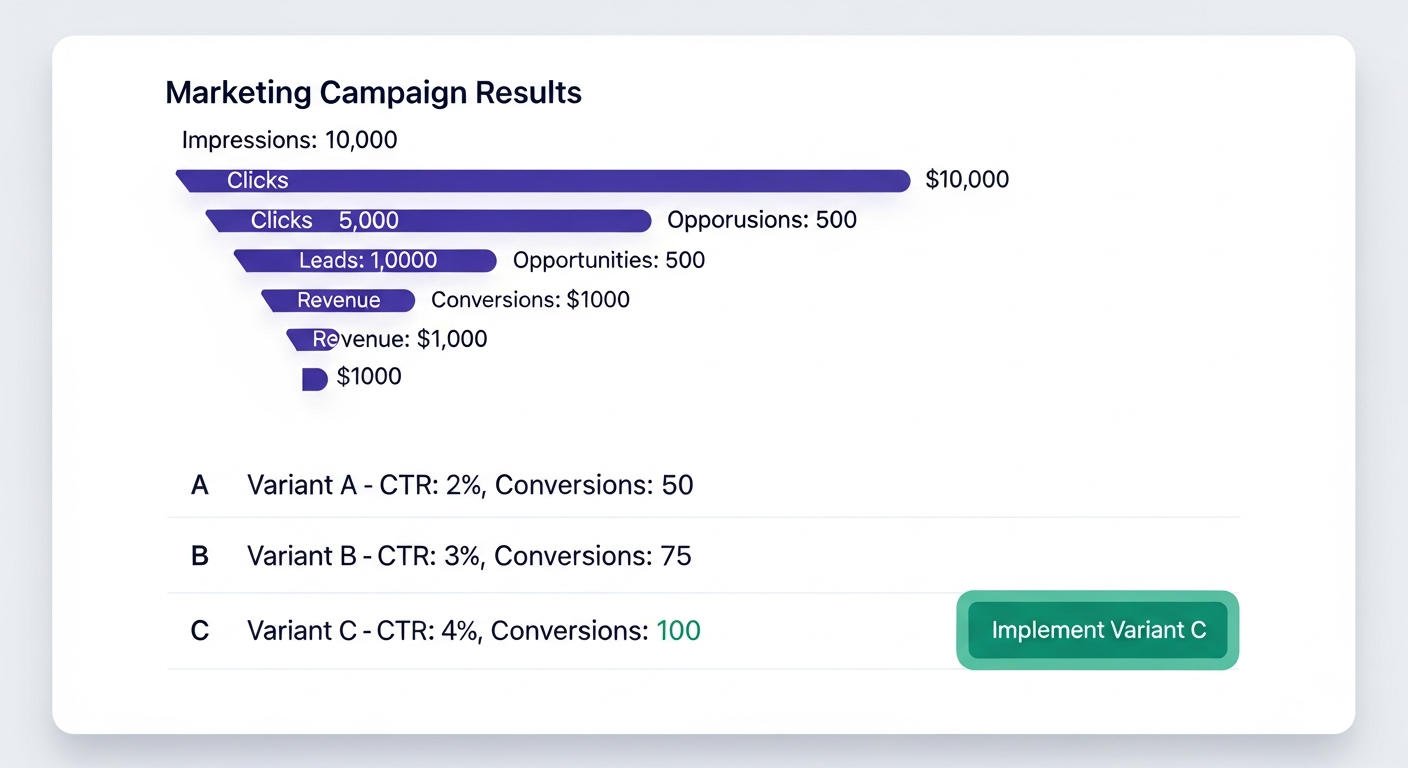Click the Revenue: $1,000 funnel segment
This screenshot has width=1408, height=768.
(312, 339)
